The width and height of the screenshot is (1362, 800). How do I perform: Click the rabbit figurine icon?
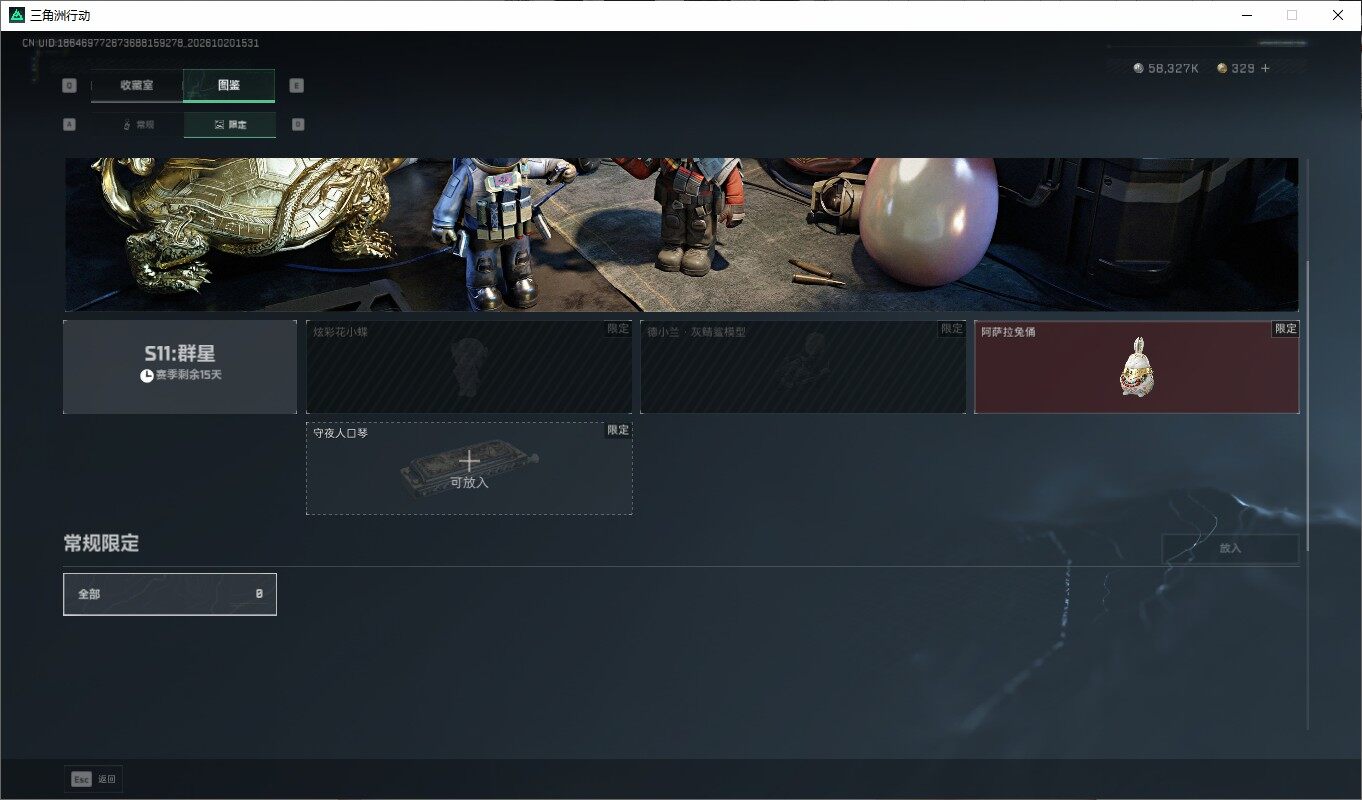coord(1137,366)
